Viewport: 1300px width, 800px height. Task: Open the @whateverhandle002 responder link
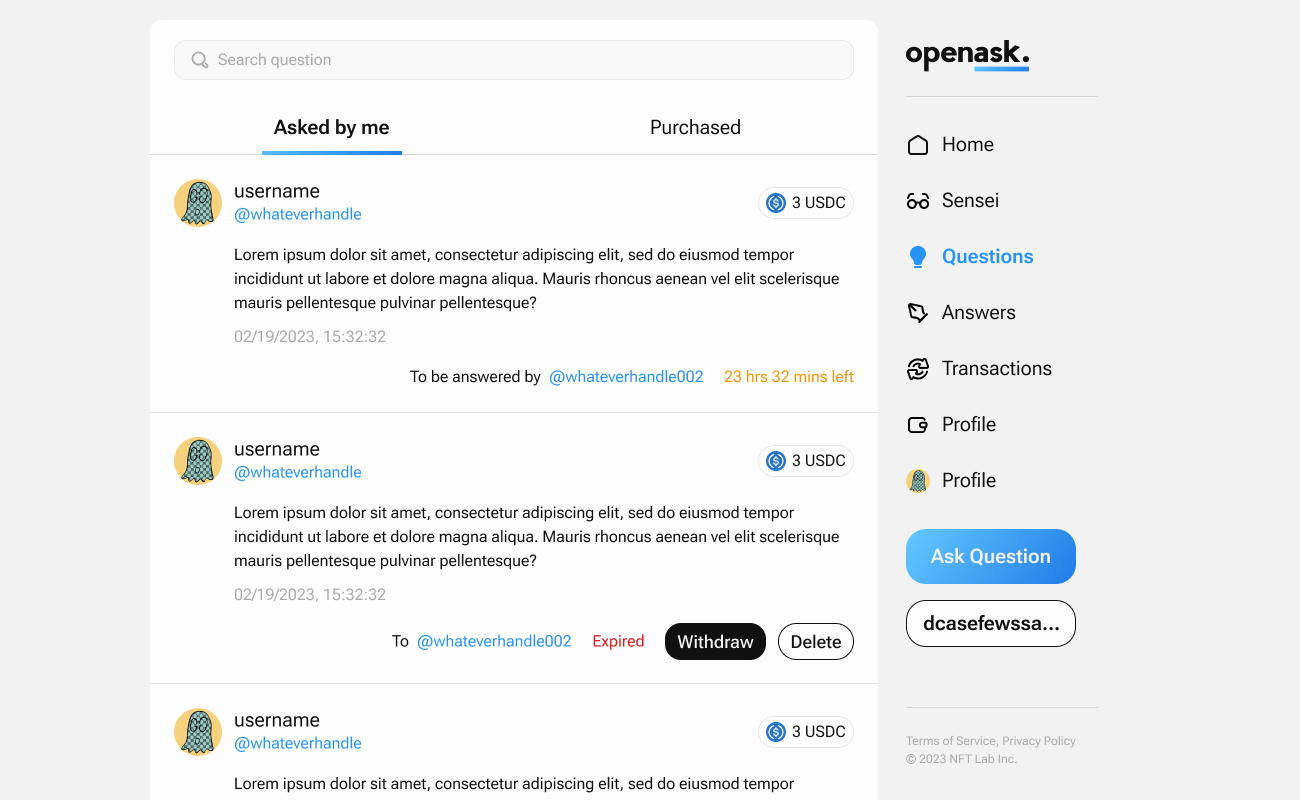[x=626, y=376]
